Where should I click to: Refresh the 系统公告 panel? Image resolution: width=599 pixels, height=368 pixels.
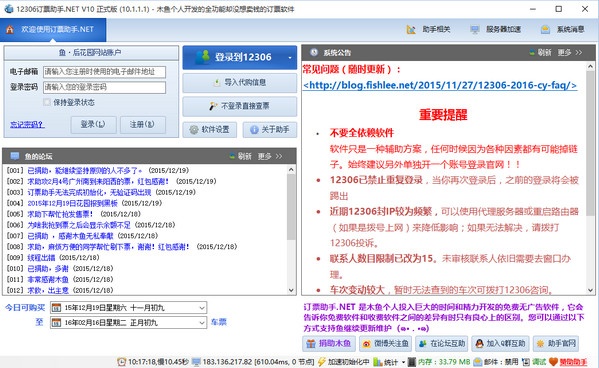[x=540, y=52]
